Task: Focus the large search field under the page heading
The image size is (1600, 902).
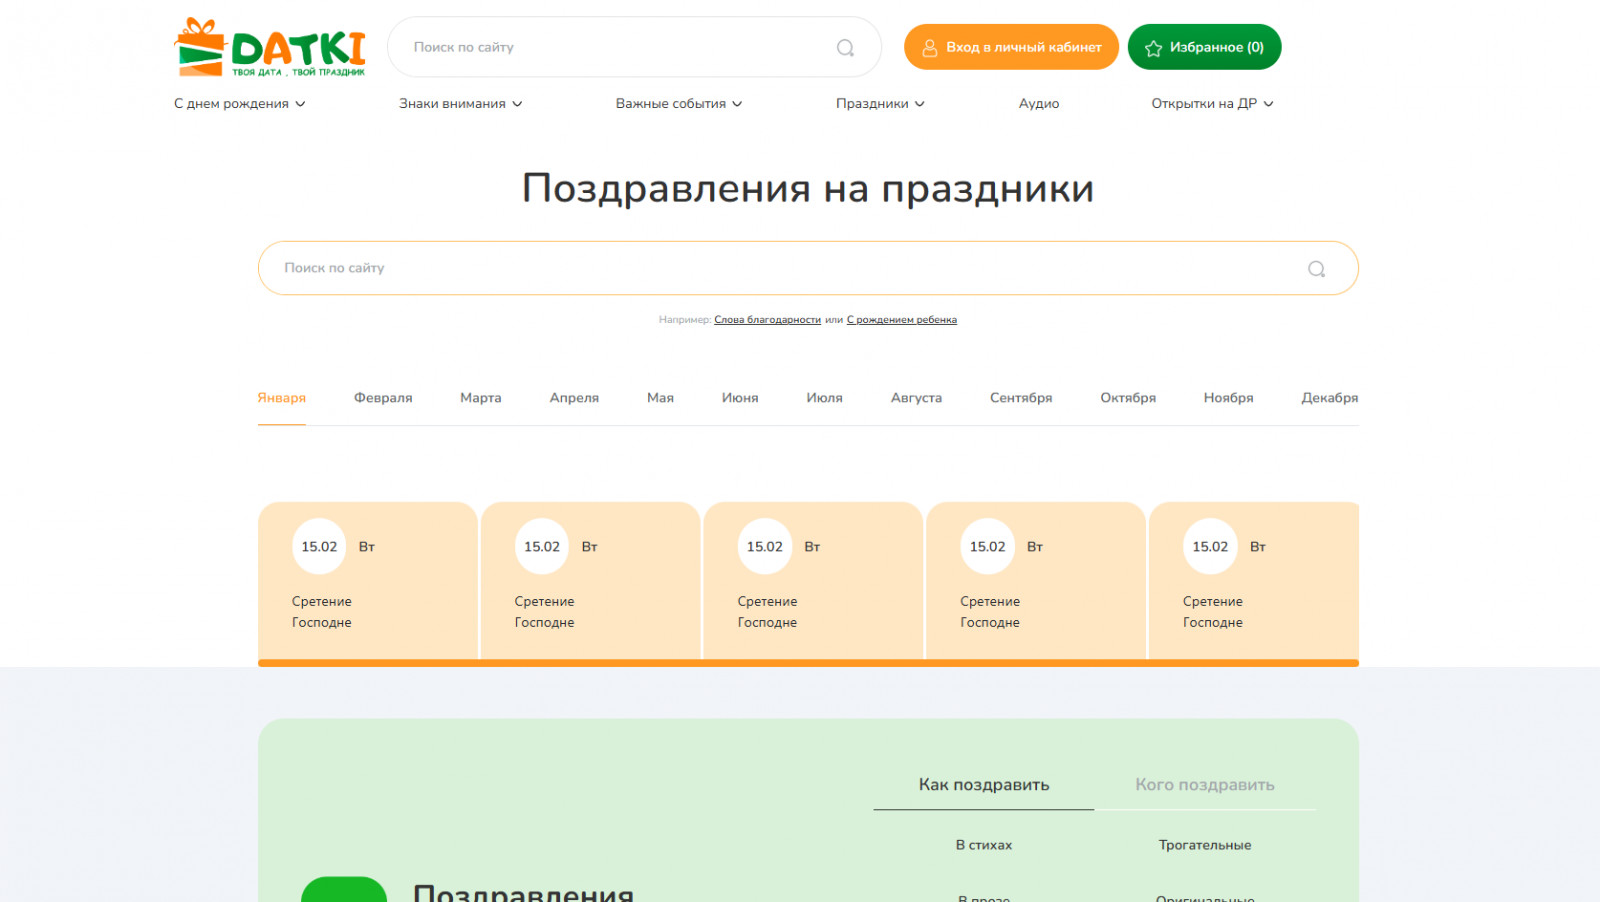Action: pyautogui.click(x=808, y=268)
